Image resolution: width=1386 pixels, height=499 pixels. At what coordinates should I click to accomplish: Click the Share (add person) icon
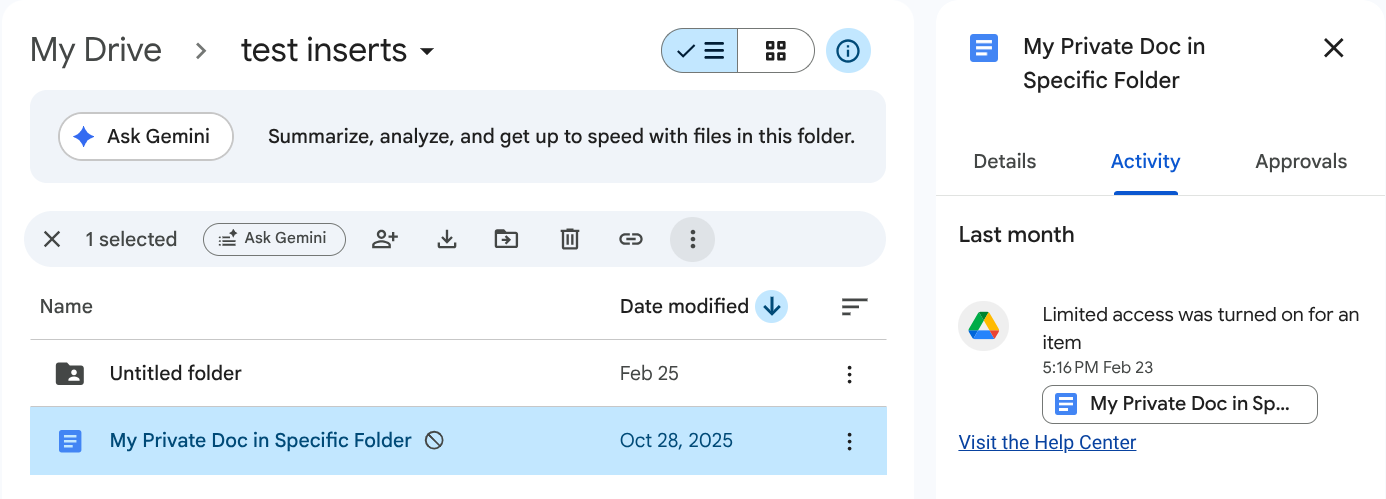pyautogui.click(x=385, y=239)
